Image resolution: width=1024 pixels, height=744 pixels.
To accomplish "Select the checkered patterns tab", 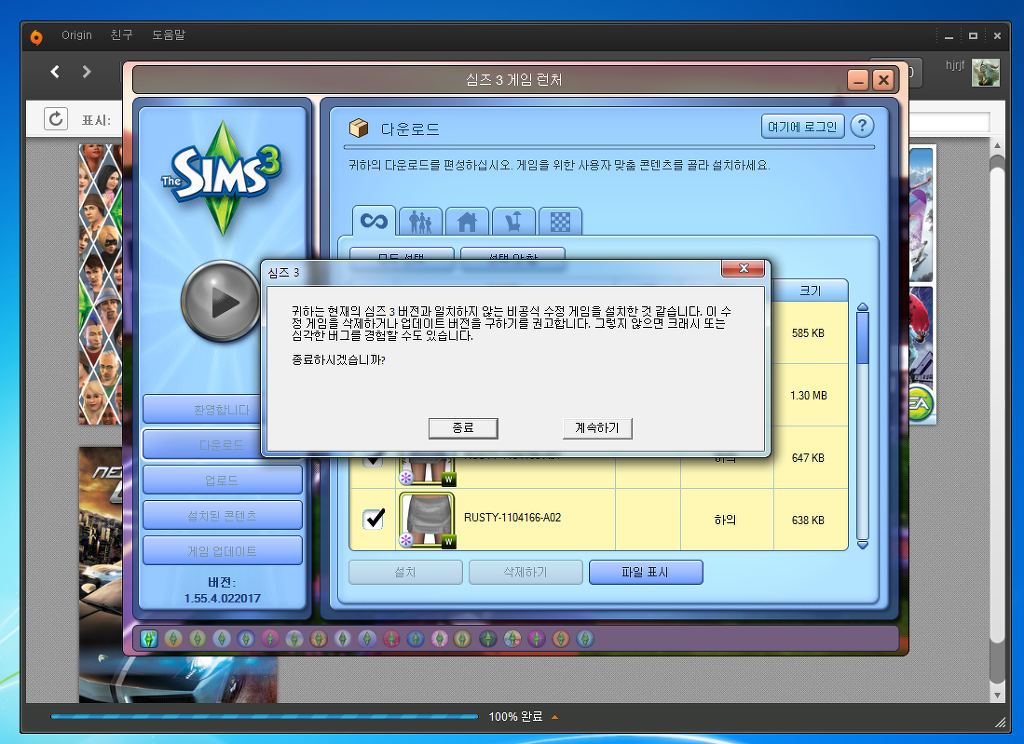I will tap(560, 222).
